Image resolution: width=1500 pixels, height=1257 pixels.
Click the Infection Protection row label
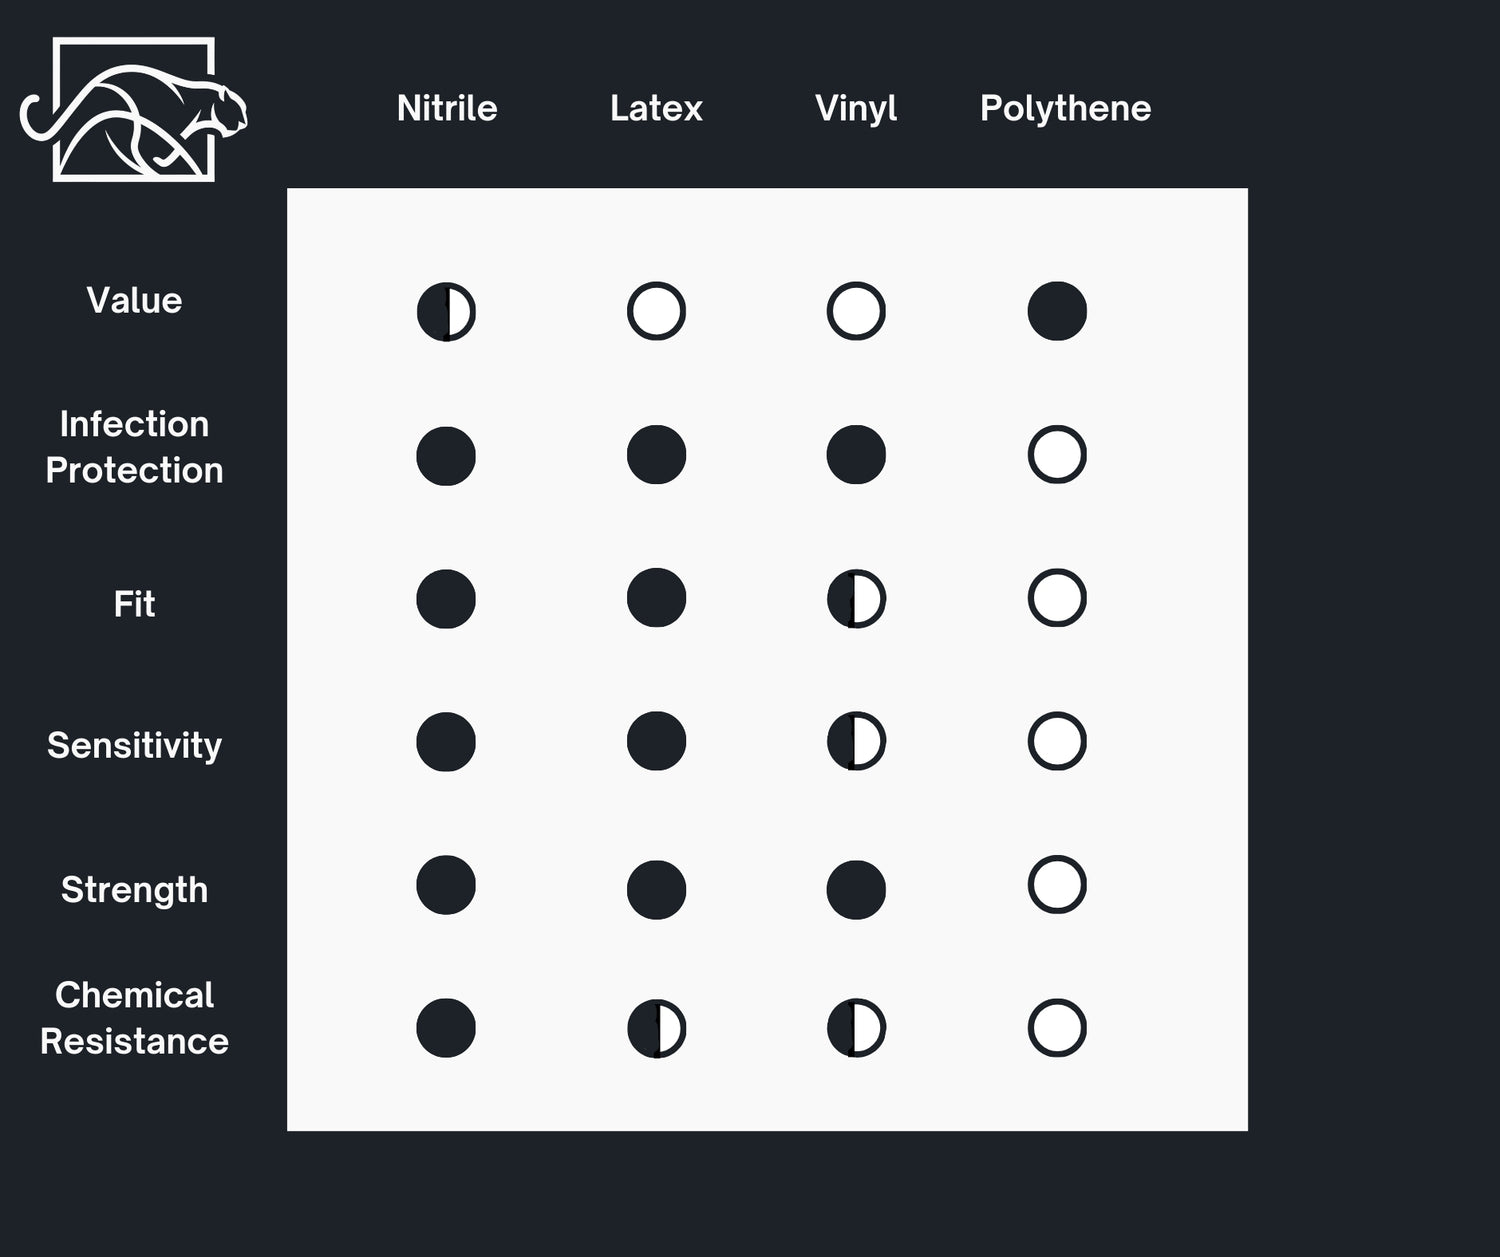click(x=134, y=447)
